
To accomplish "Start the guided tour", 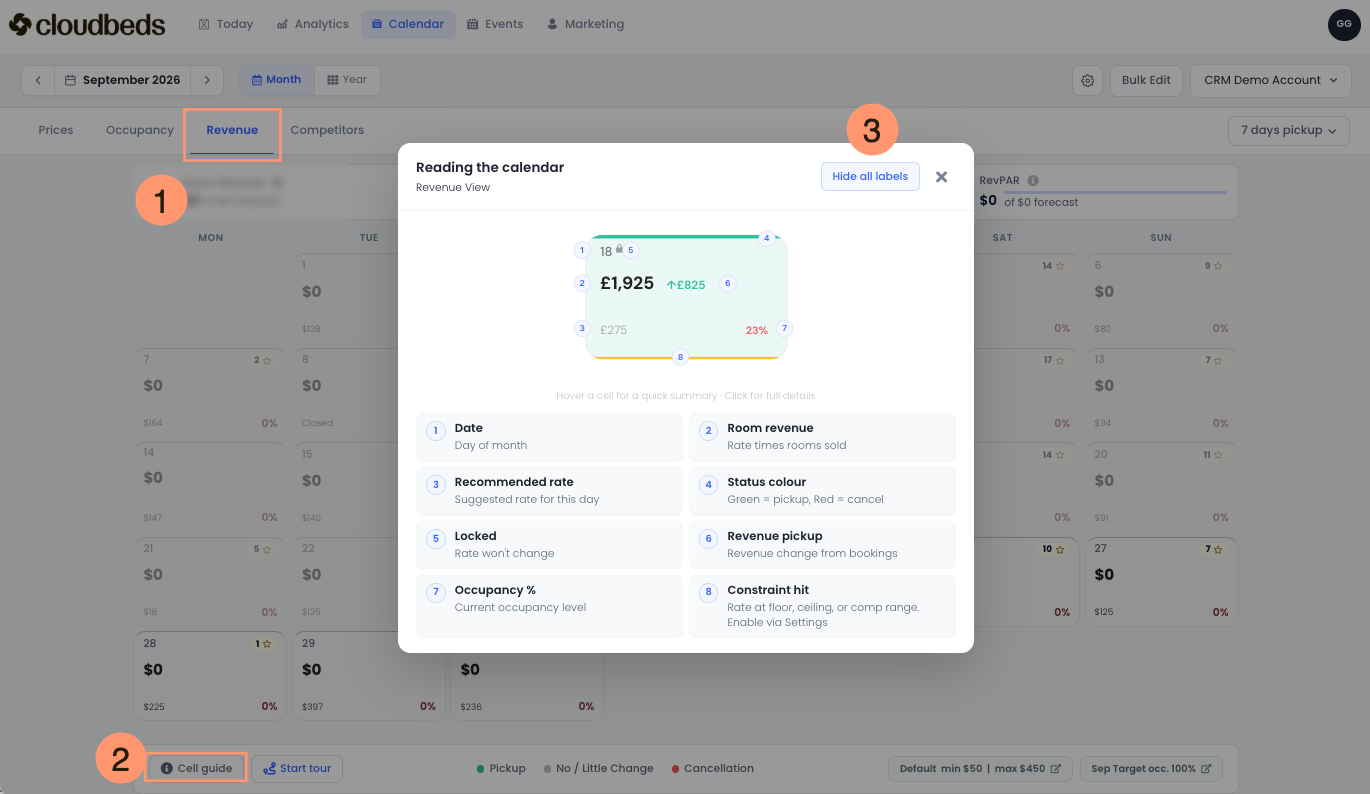I will click(297, 768).
